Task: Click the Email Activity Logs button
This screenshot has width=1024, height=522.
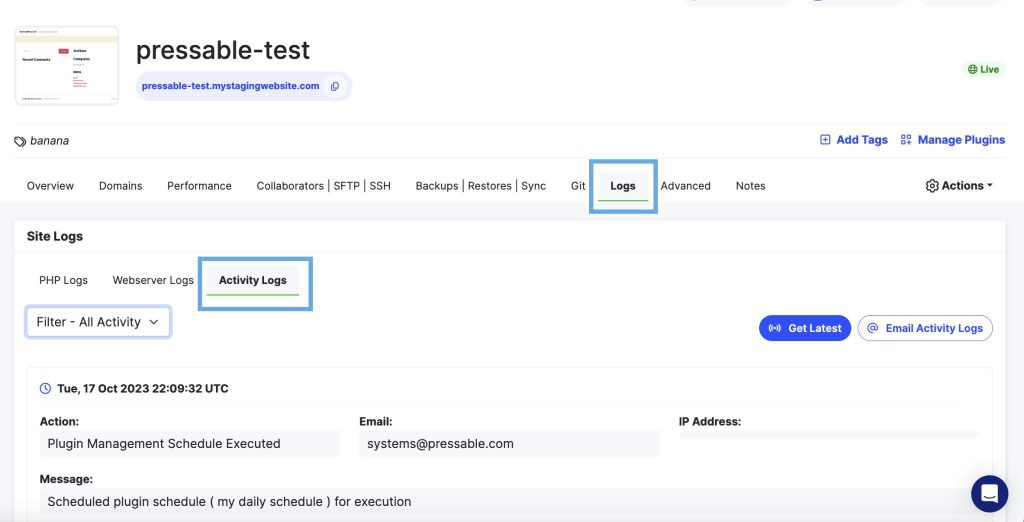Action: 924,328
